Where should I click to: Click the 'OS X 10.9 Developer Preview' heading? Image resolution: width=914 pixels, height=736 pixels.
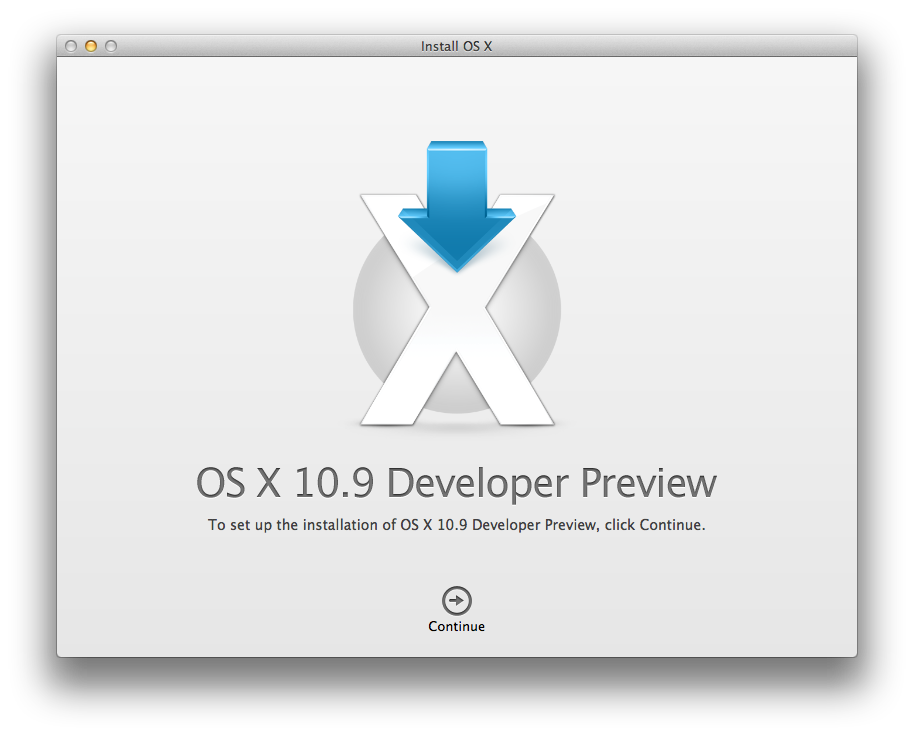456,483
